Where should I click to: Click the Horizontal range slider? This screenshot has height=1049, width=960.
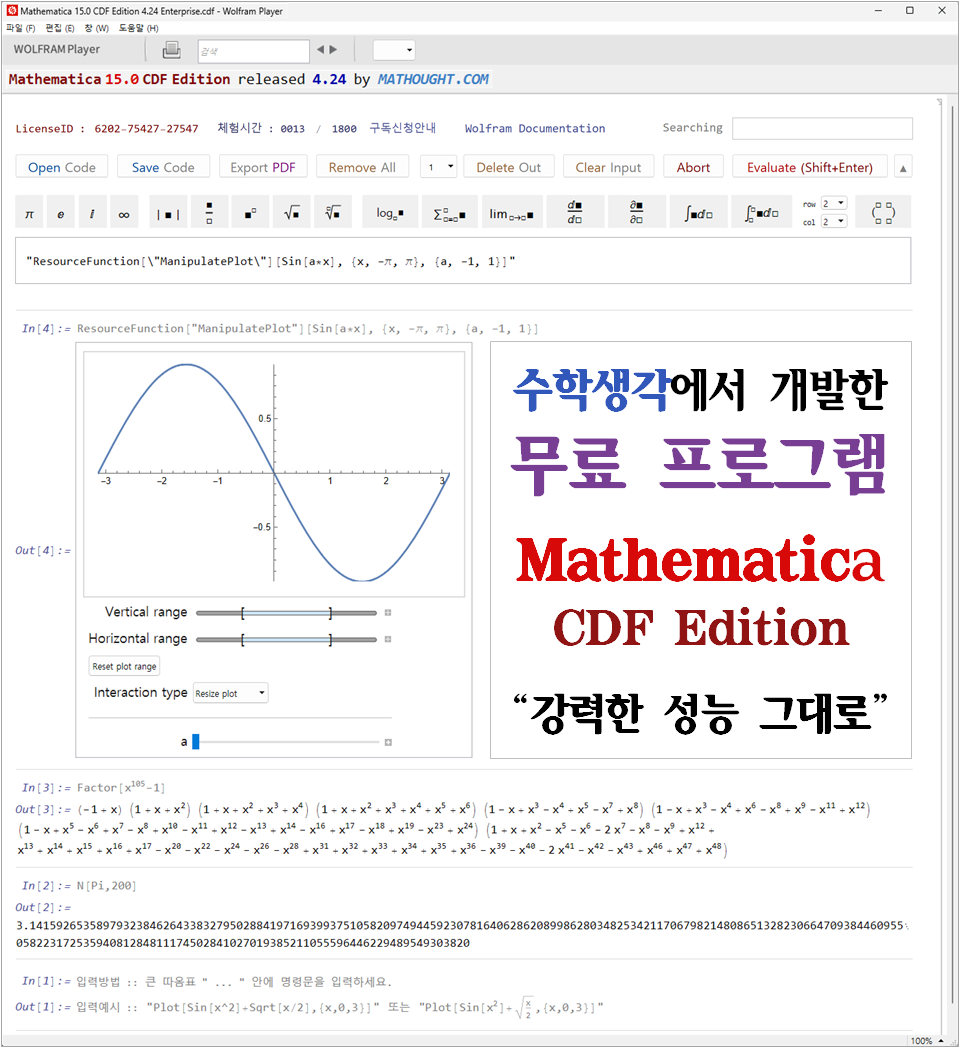(x=286, y=640)
